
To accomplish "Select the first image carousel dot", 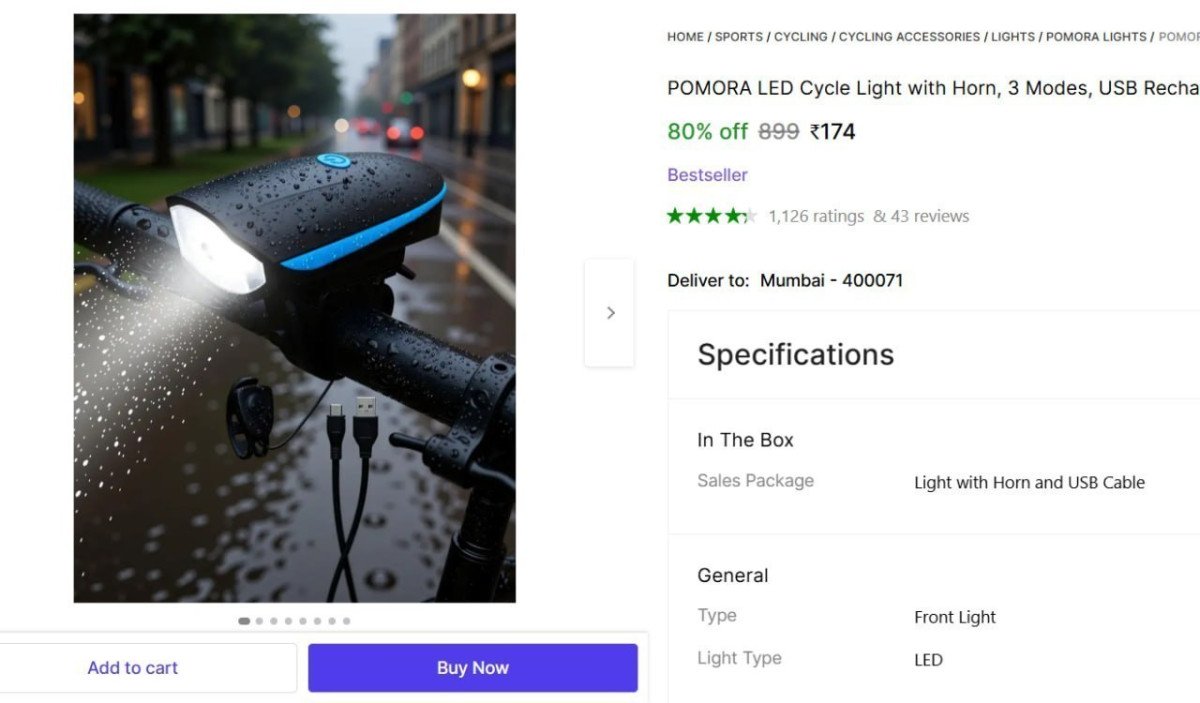I will pos(244,621).
